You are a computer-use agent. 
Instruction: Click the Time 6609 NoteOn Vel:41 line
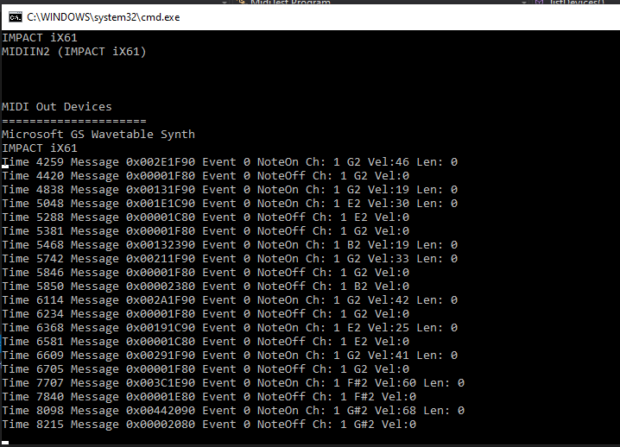(229, 355)
